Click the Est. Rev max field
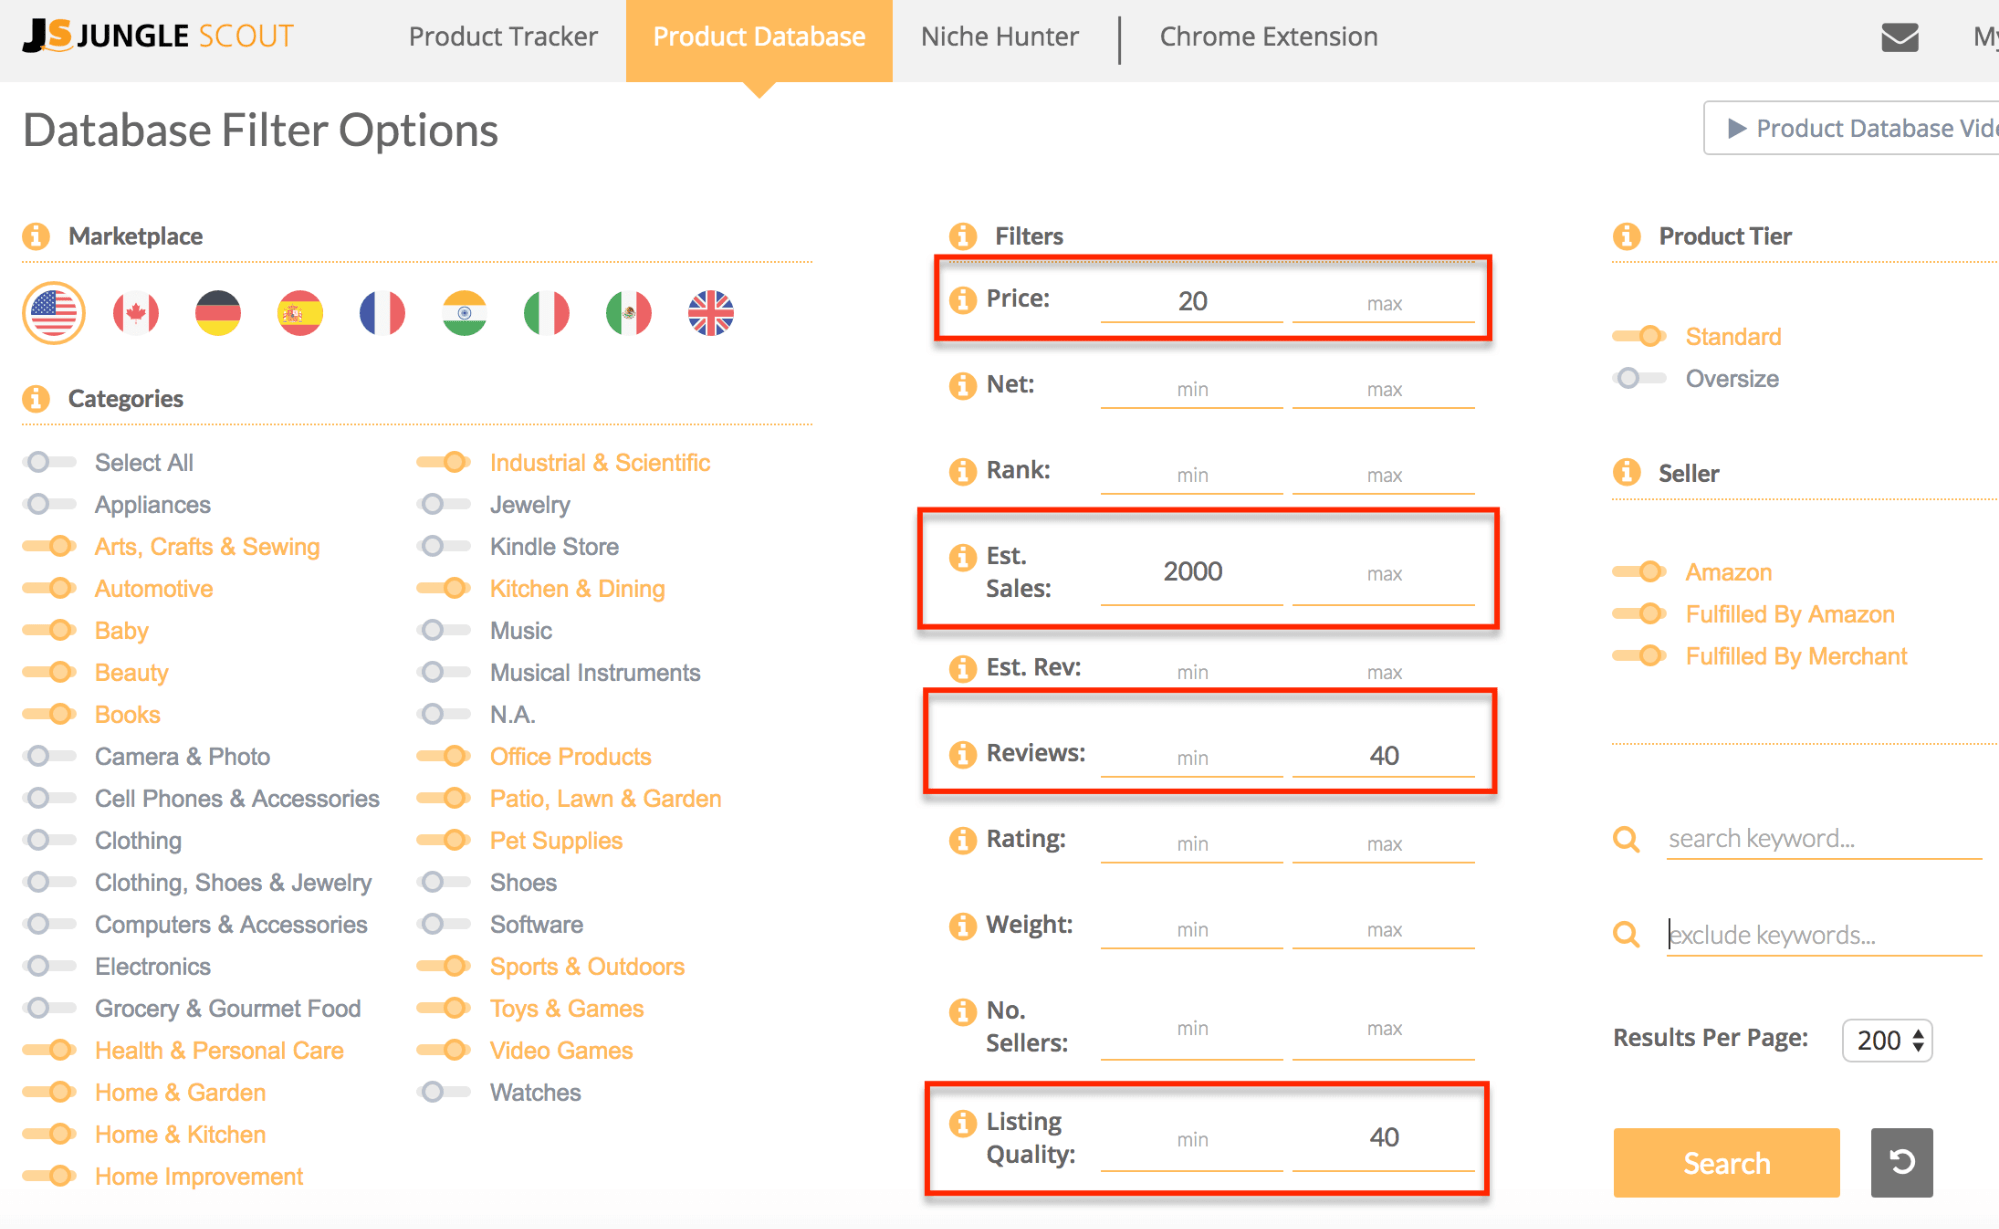Viewport: 1999px width, 1229px height. tap(1384, 672)
